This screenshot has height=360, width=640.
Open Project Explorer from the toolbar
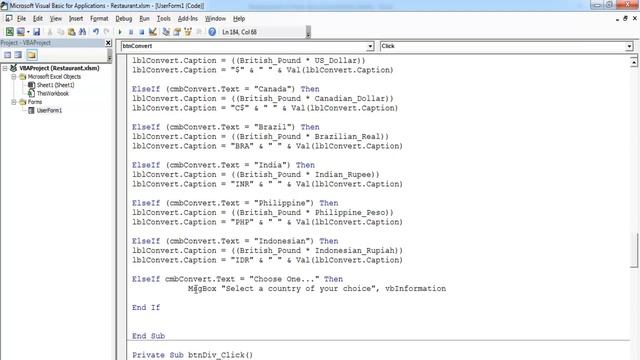pyautogui.click(x=166, y=32)
